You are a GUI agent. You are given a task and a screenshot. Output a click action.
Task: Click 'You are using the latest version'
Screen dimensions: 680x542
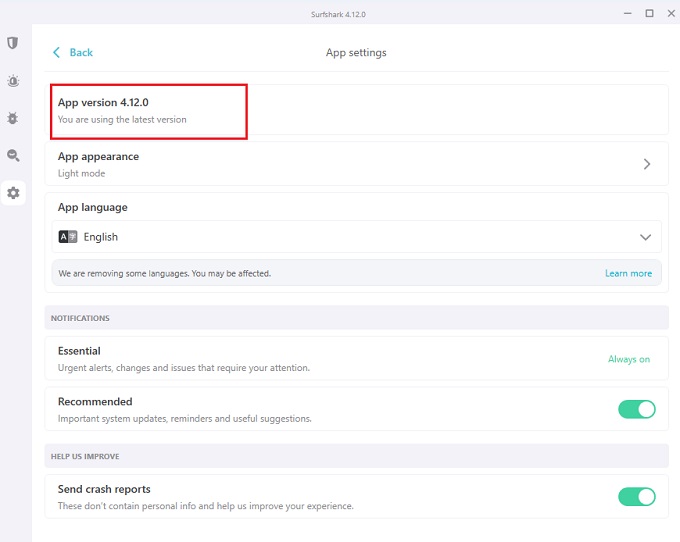(122, 120)
